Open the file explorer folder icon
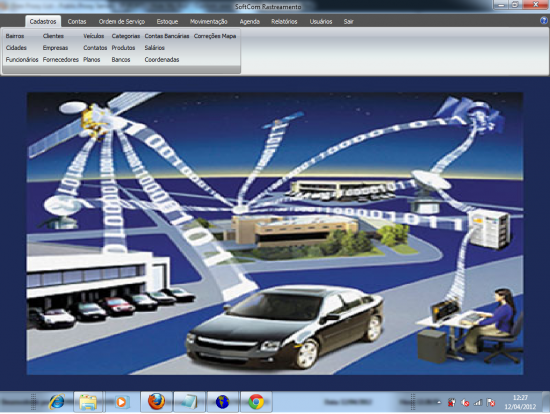The width and height of the screenshot is (550, 414). [88, 402]
